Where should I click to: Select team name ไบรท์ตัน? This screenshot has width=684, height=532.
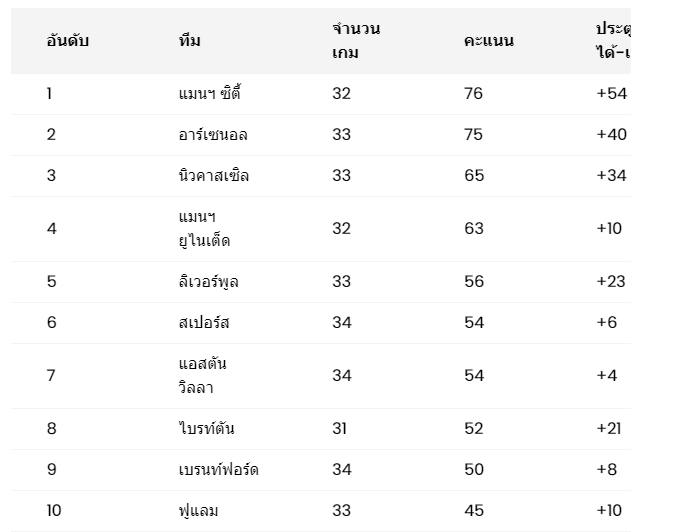point(206,428)
